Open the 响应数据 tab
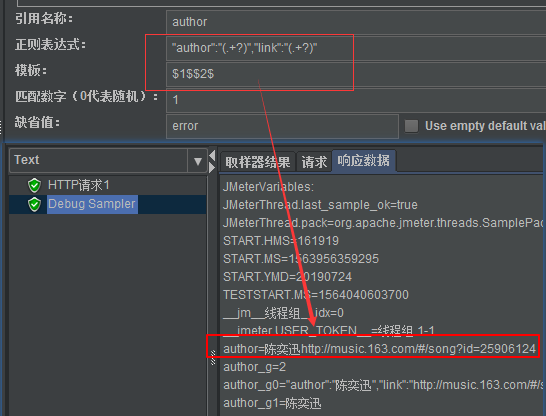The height and width of the screenshot is (416, 546). 364,161
